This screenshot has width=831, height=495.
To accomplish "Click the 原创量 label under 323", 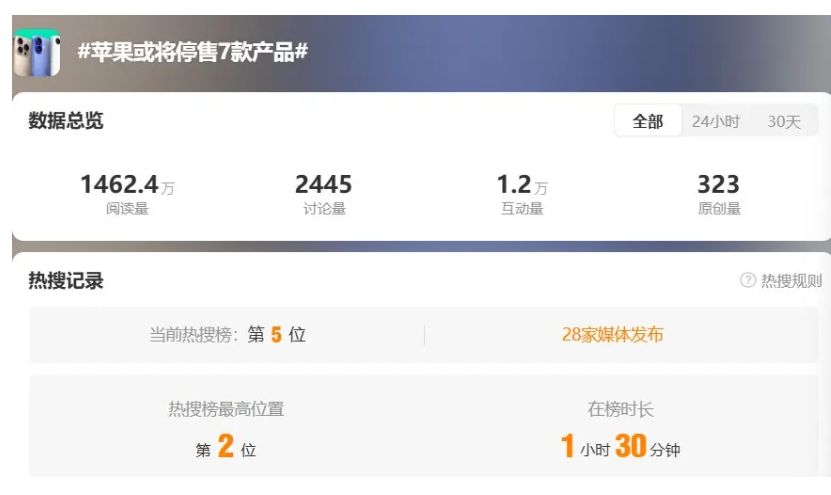I will pos(719,208).
